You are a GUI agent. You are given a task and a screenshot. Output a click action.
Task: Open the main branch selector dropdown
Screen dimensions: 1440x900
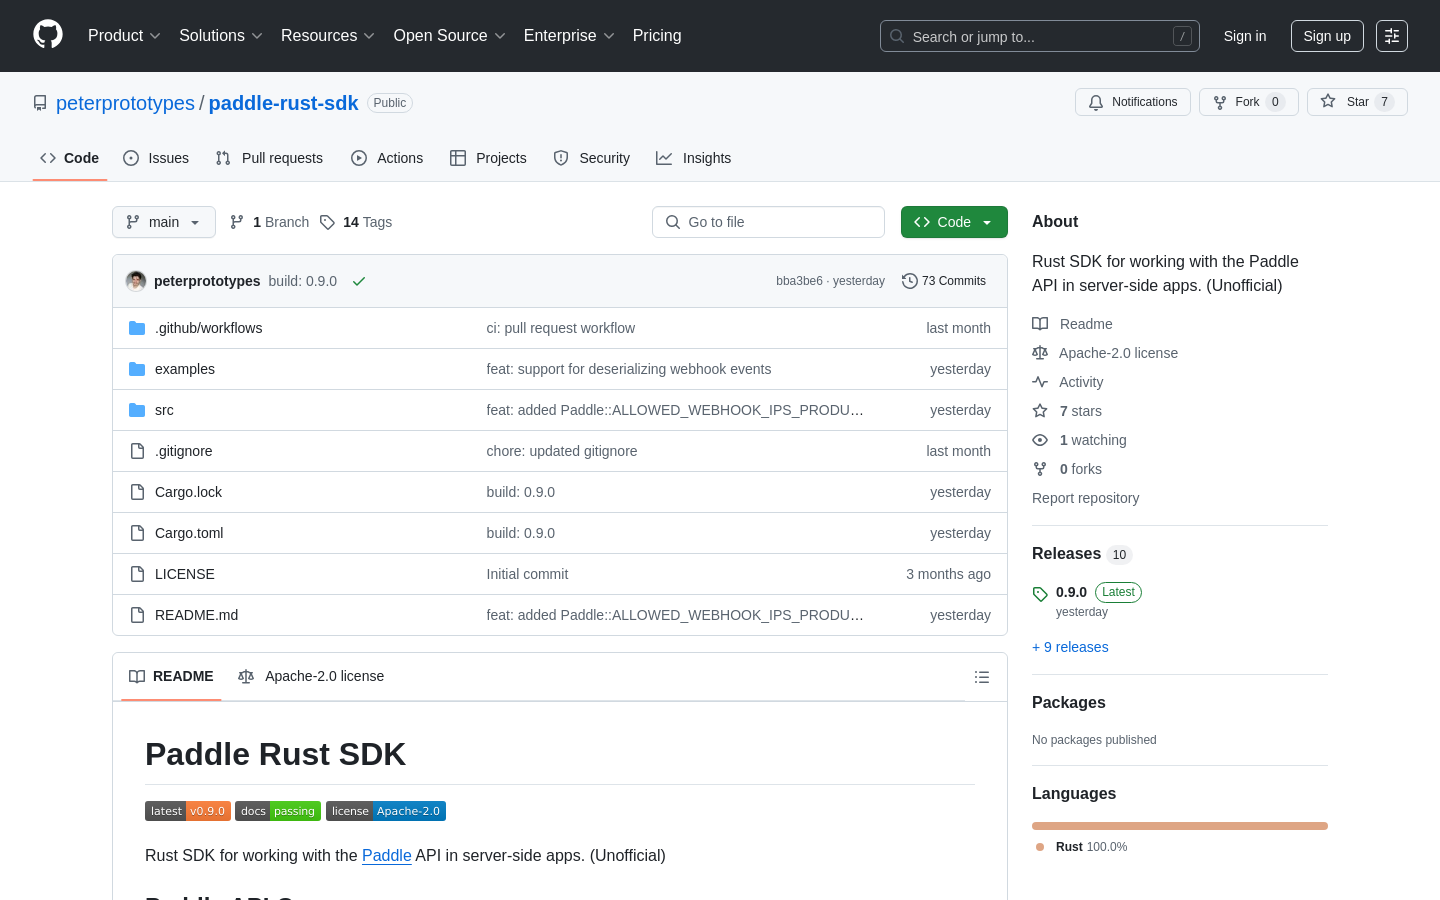(x=164, y=222)
